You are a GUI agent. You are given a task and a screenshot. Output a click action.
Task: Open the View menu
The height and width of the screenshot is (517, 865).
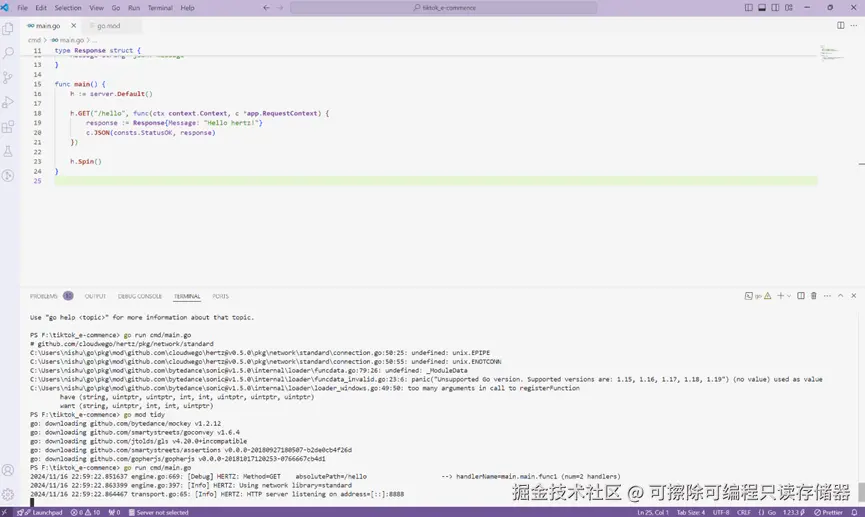point(97,8)
